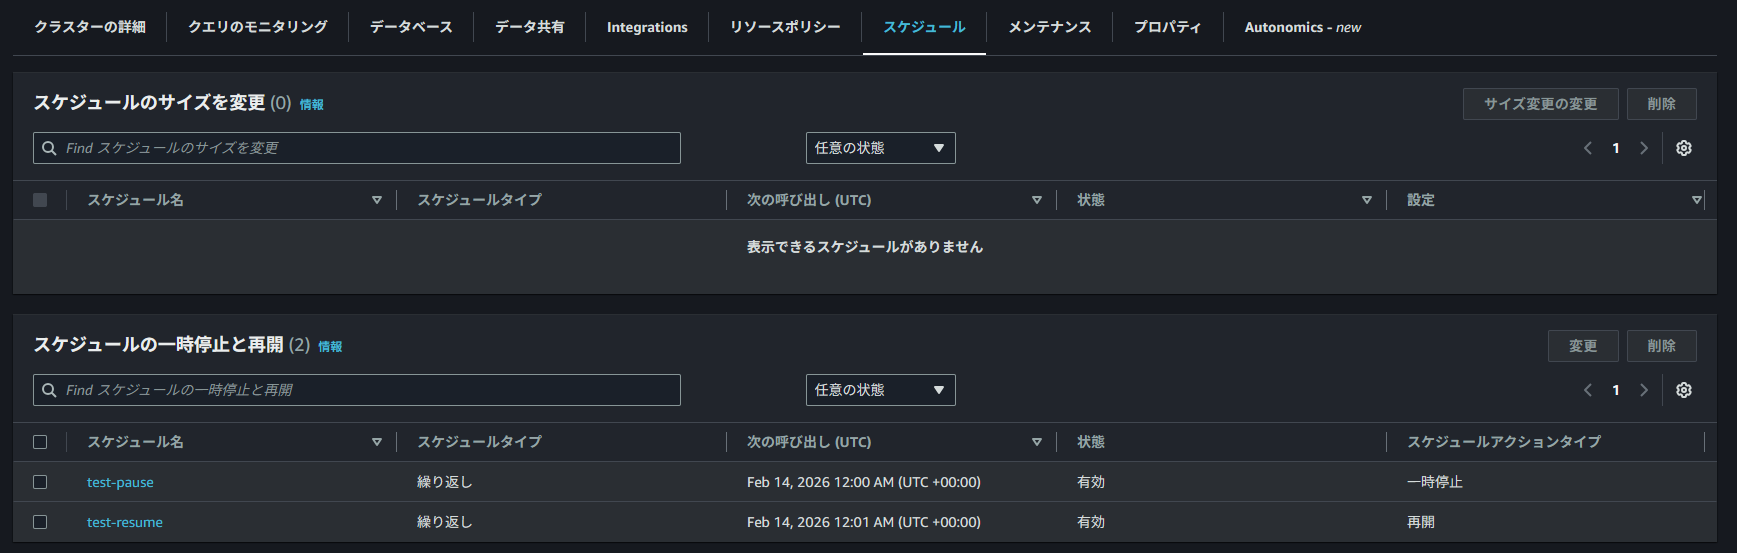
Task: Go to next page in resize schedules panel
Action: (x=1644, y=148)
